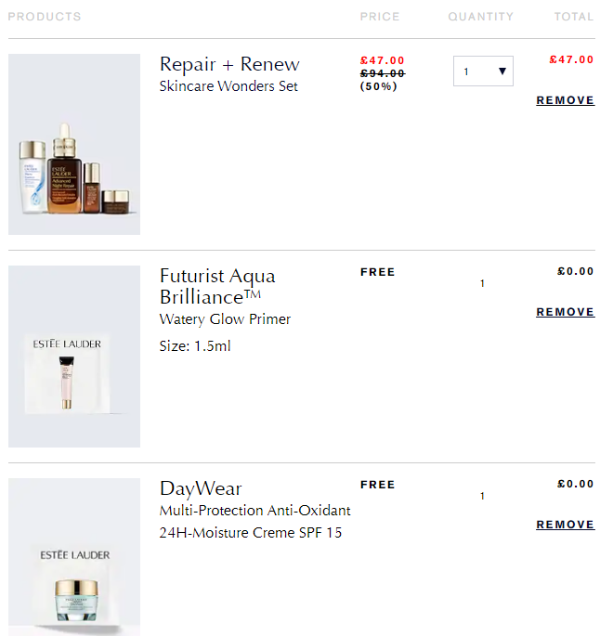
Task: Open the Repair + Renew product thumbnail
Action: click(74, 145)
